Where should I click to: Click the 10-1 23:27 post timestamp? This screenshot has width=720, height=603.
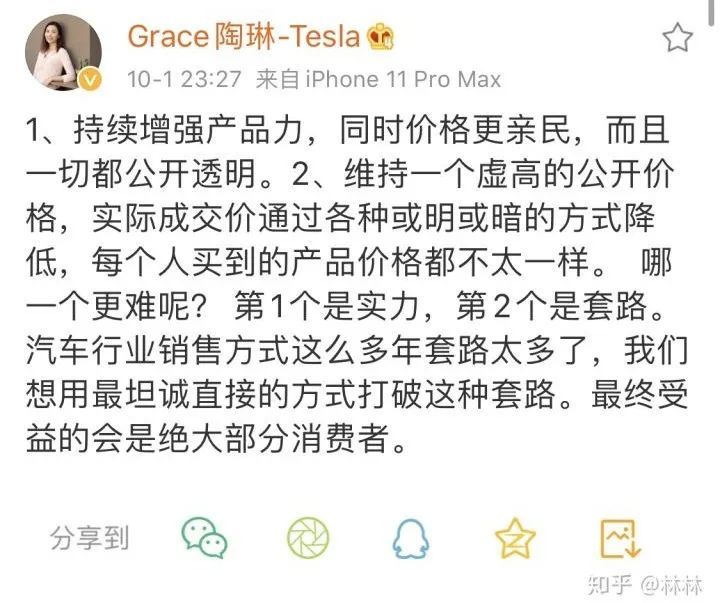[183, 78]
